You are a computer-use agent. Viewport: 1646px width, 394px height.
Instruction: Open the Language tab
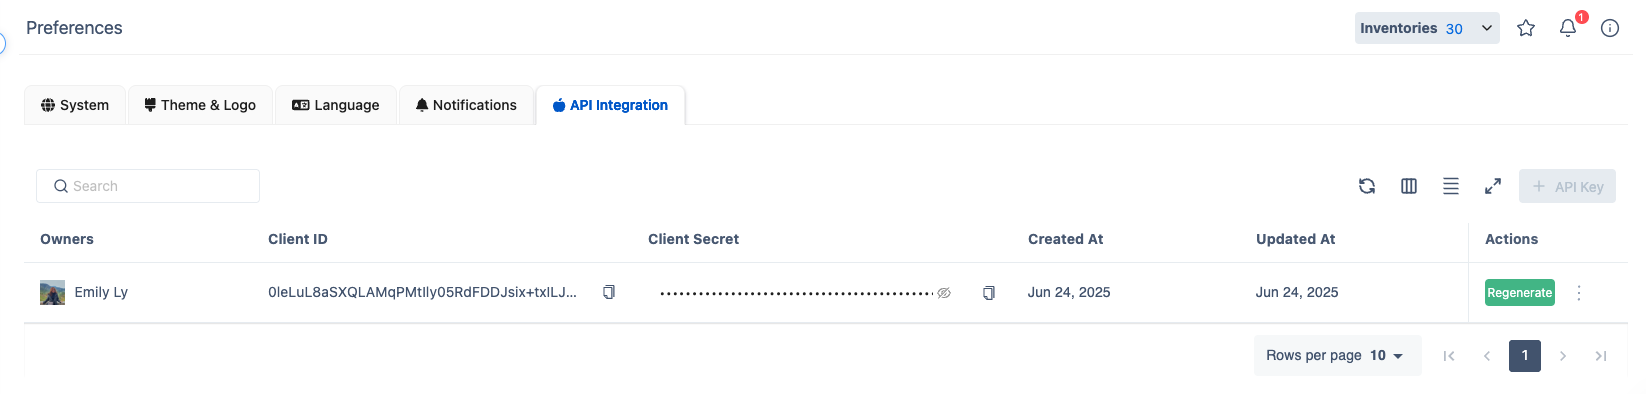pyautogui.click(x=336, y=105)
